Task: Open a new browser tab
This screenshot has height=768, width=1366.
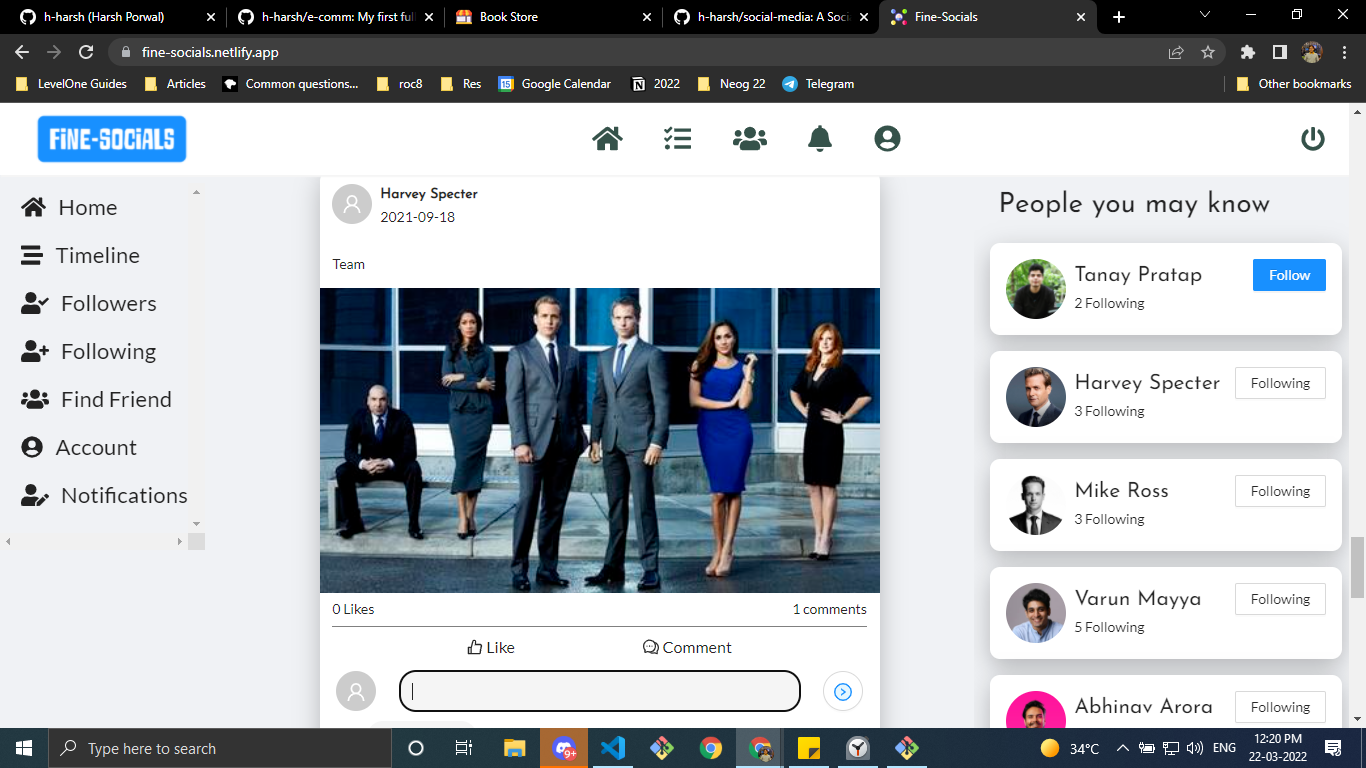Action: point(1119,17)
